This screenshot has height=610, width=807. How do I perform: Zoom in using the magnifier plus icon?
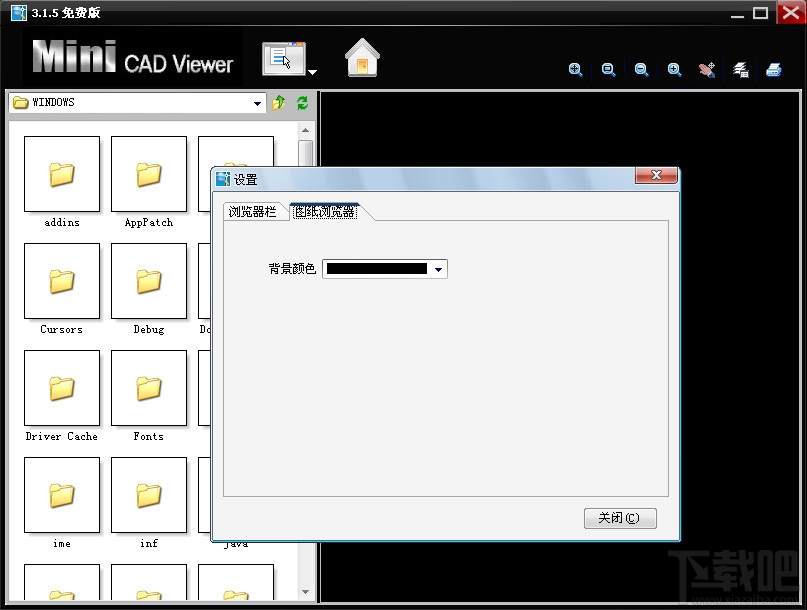pyautogui.click(x=674, y=70)
